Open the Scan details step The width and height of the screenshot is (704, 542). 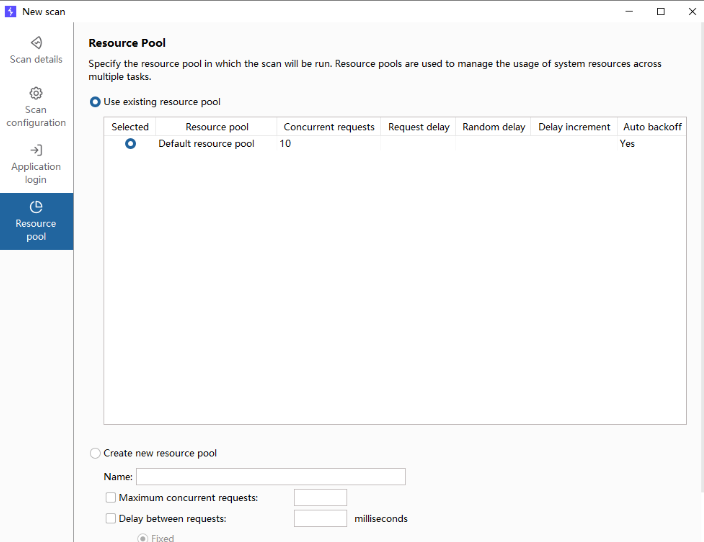[x=36, y=50]
